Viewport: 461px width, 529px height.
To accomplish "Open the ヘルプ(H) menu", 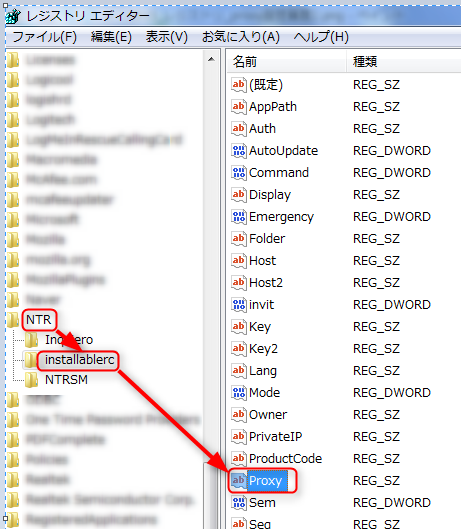I will click(x=321, y=37).
